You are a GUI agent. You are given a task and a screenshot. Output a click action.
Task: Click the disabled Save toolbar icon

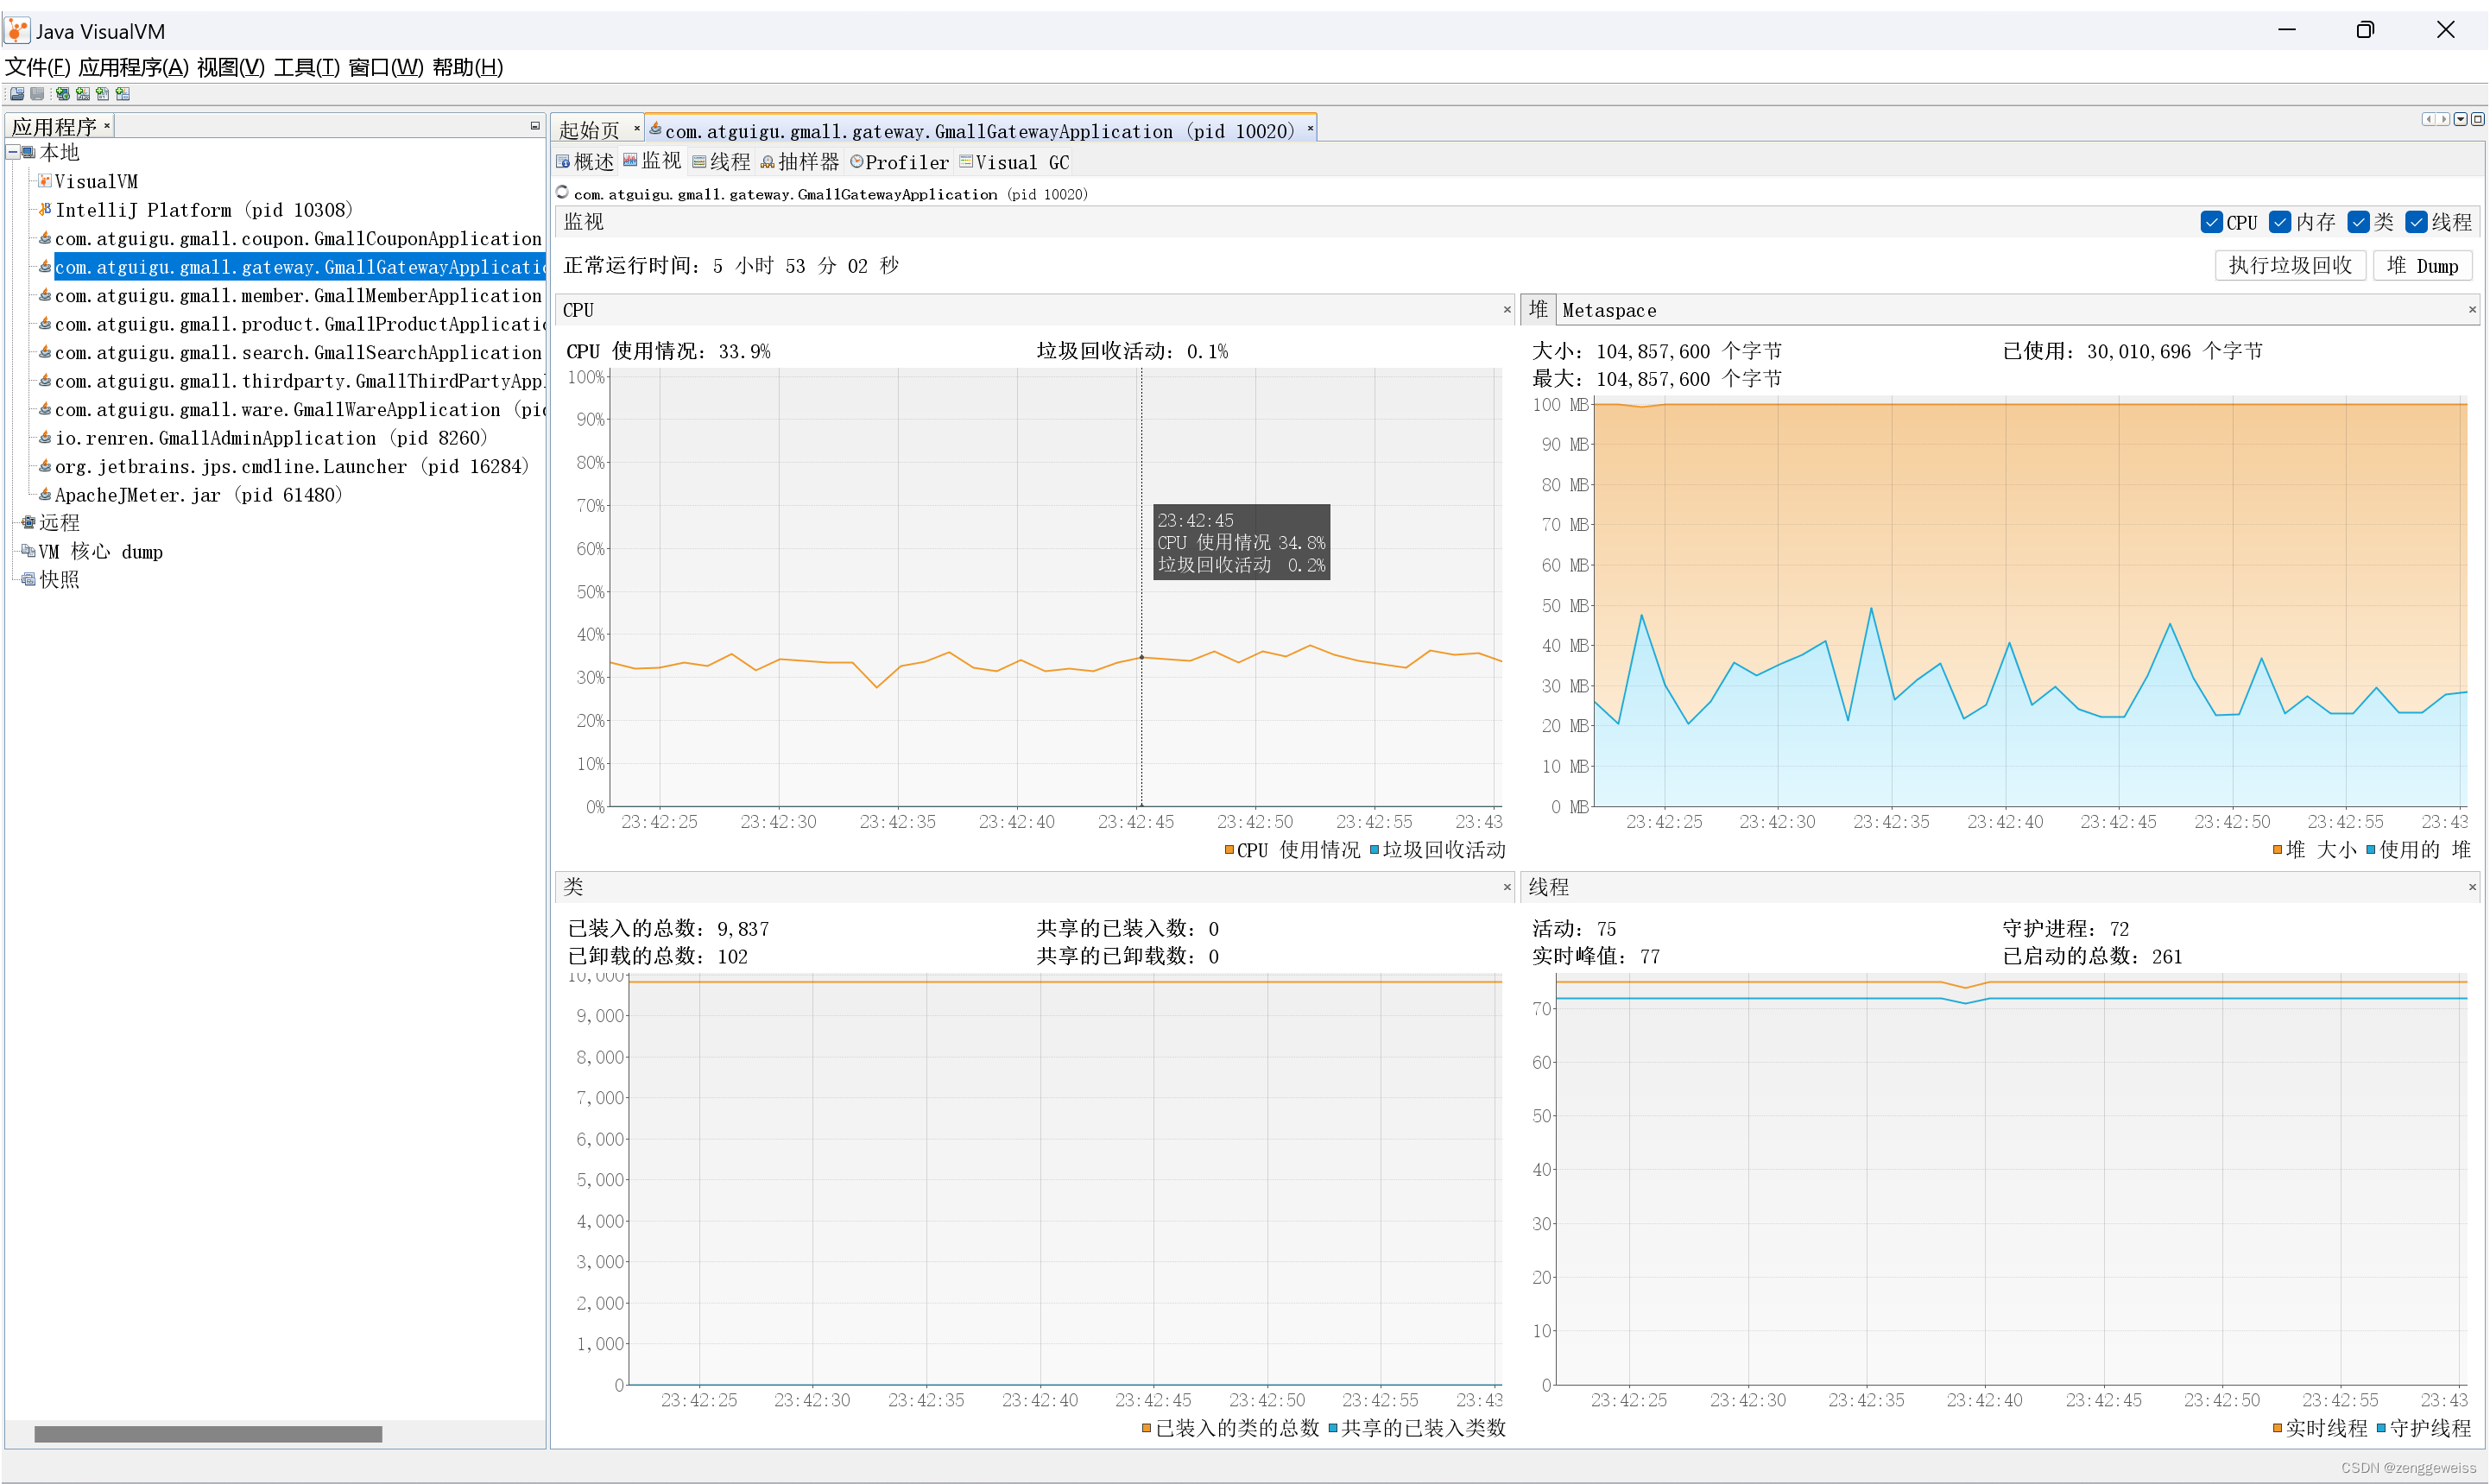[x=37, y=94]
